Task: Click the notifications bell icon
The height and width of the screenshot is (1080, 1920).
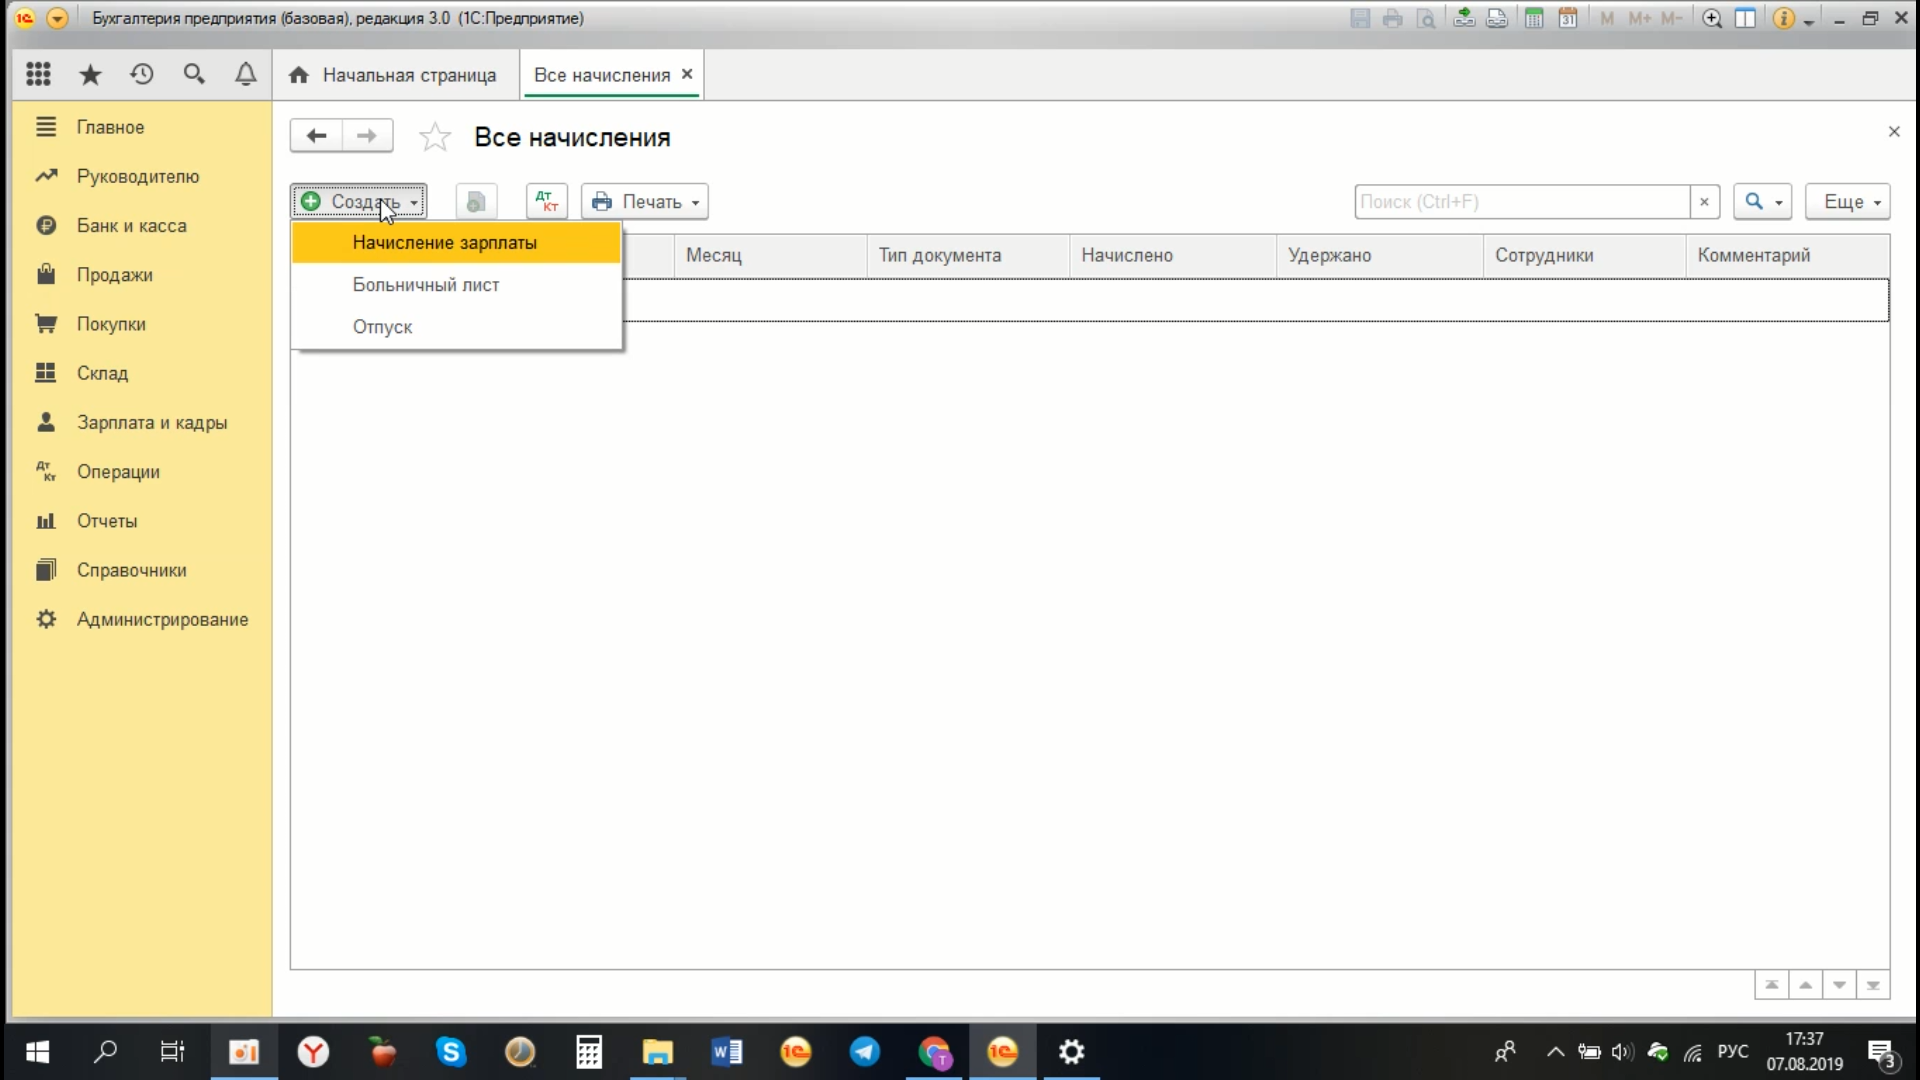Action: tap(245, 74)
